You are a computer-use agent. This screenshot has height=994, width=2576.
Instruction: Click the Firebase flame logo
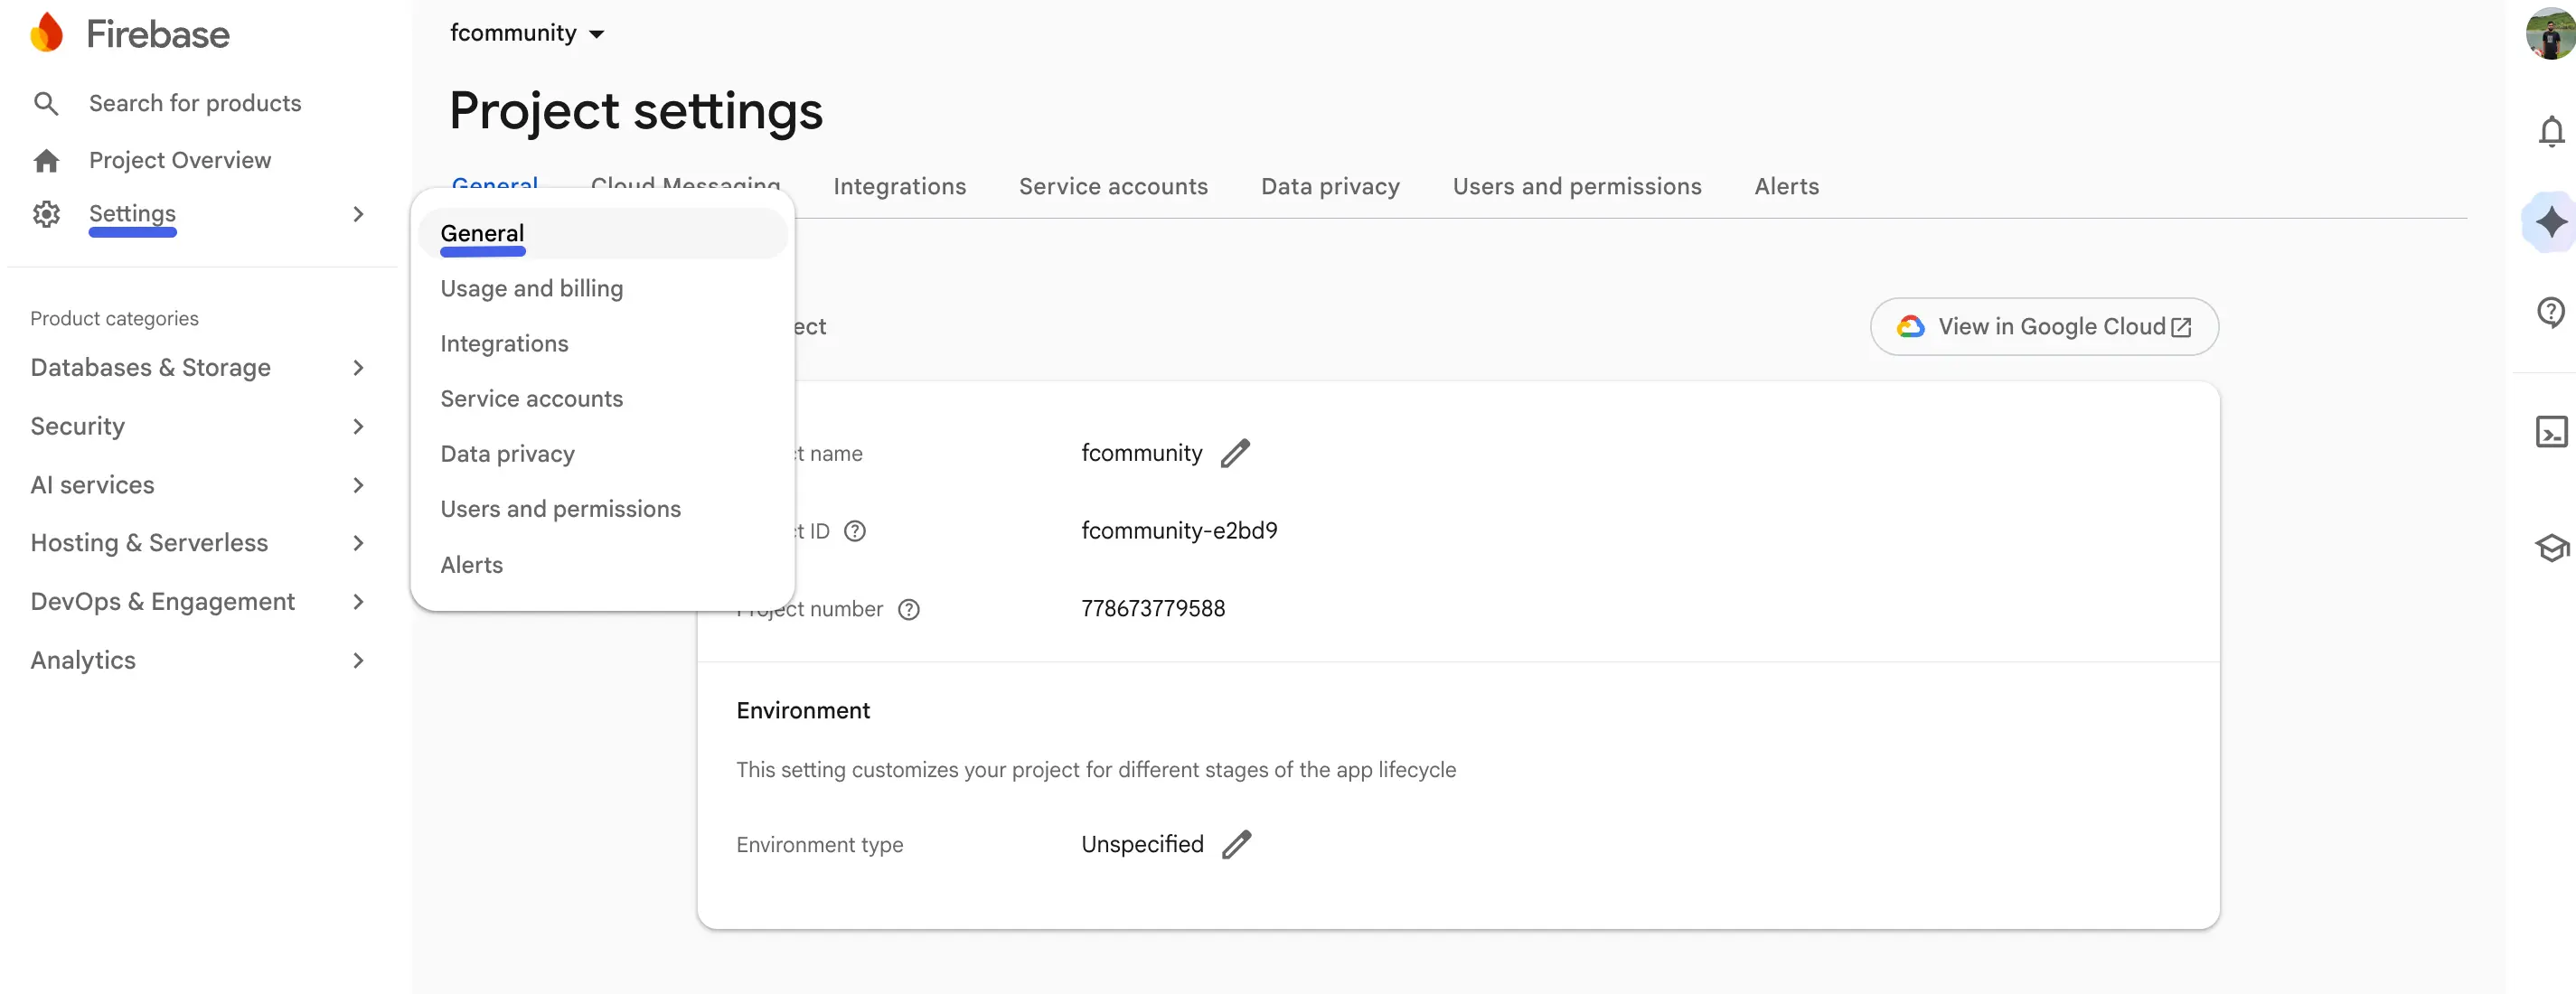[46, 33]
